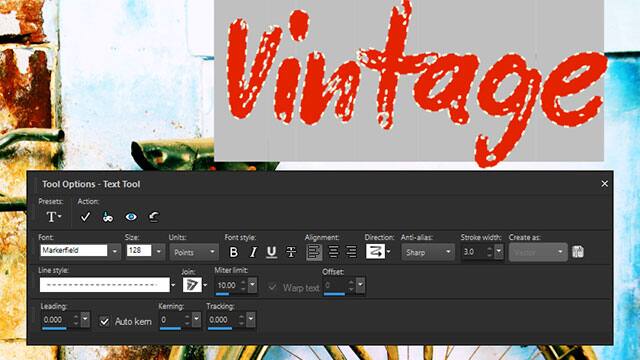This screenshot has height=360, width=640.
Task: Toggle the eye preview action icon
Action: [x=131, y=217]
